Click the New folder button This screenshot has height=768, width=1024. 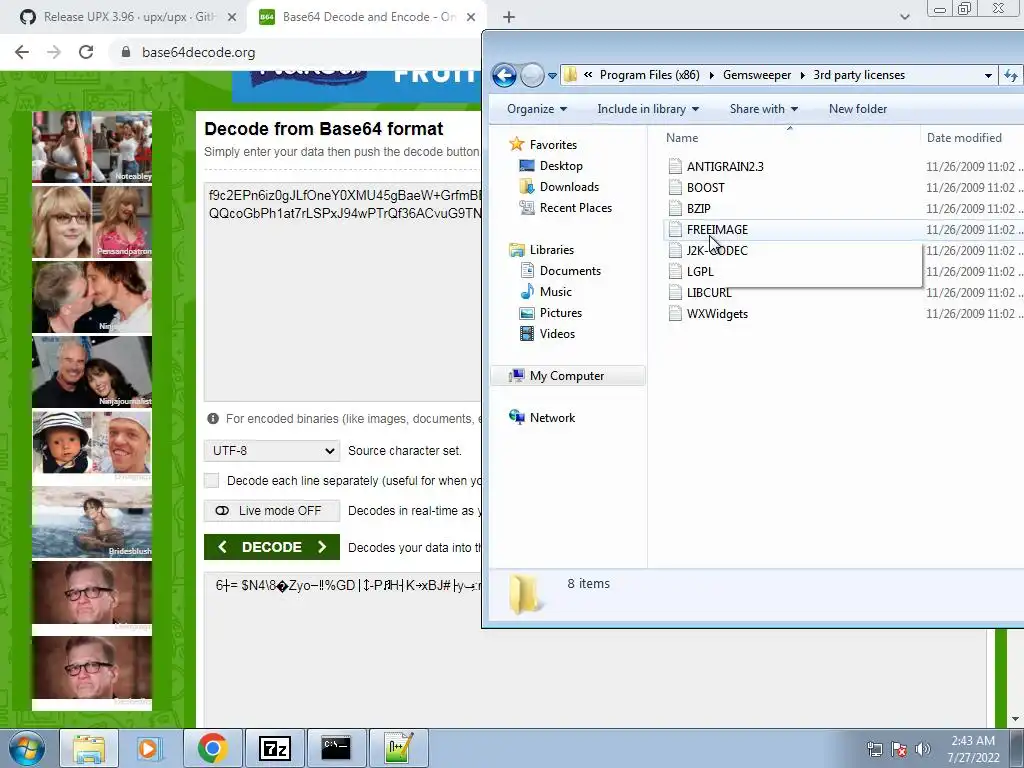[x=857, y=109]
